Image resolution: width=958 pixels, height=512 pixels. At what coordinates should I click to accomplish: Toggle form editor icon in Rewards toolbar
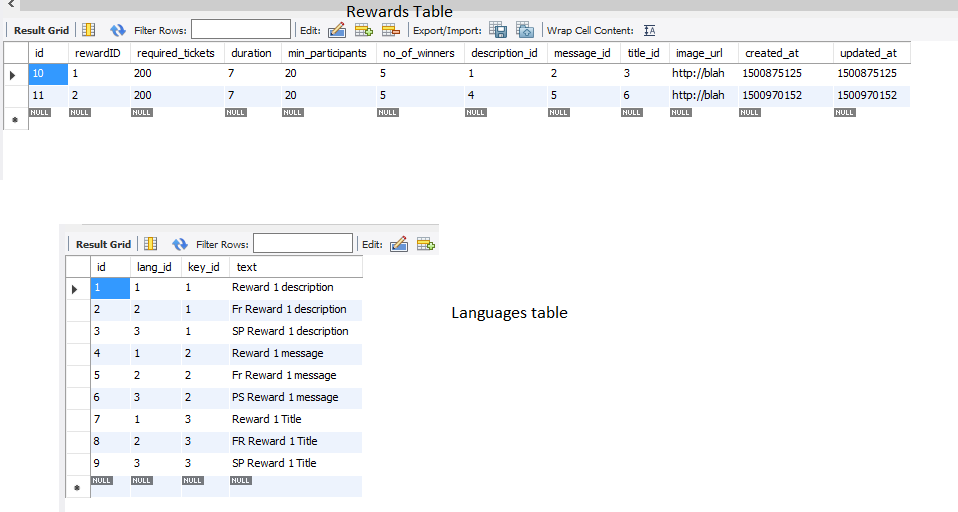click(x=89, y=30)
